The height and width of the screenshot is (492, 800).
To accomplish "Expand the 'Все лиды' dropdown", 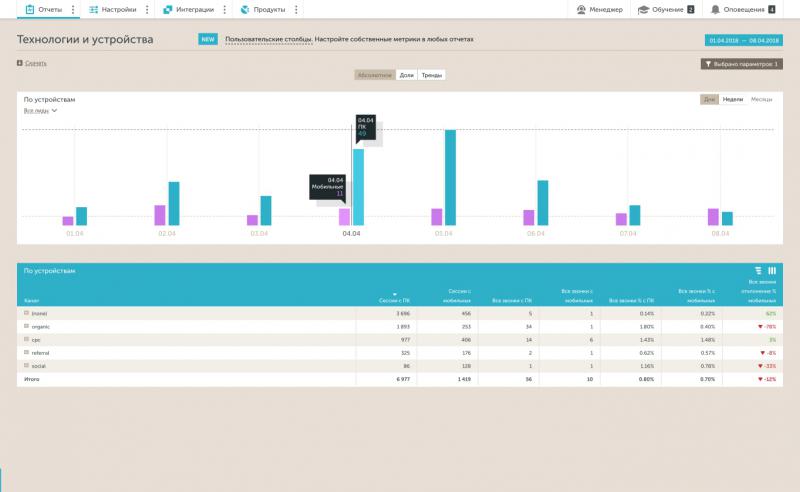I will click(x=40, y=111).
